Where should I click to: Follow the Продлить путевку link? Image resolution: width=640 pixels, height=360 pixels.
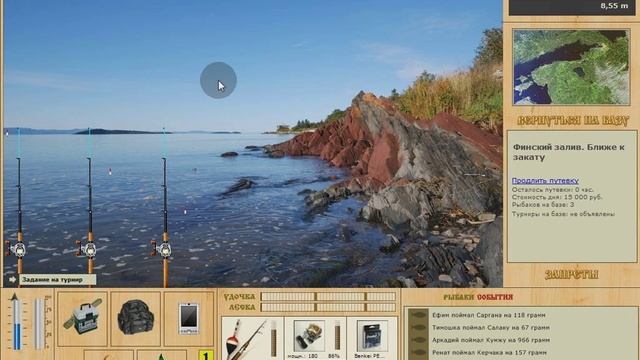[545, 180]
